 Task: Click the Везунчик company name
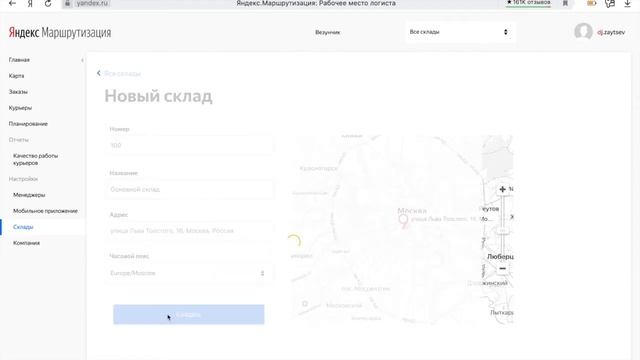[x=327, y=32]
